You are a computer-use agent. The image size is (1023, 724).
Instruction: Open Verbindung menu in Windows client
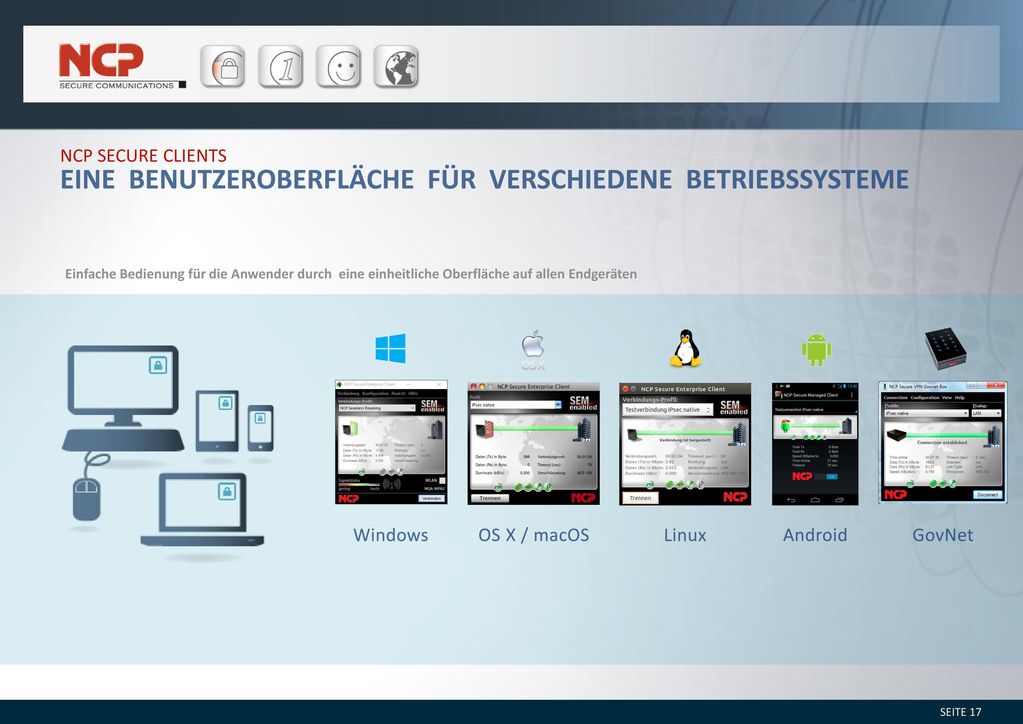(348, 393)
